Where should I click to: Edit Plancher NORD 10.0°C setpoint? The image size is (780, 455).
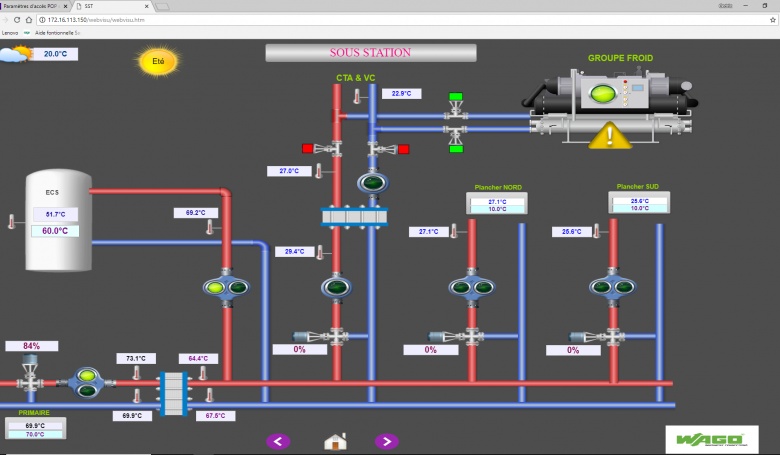[x=497, y=209]
